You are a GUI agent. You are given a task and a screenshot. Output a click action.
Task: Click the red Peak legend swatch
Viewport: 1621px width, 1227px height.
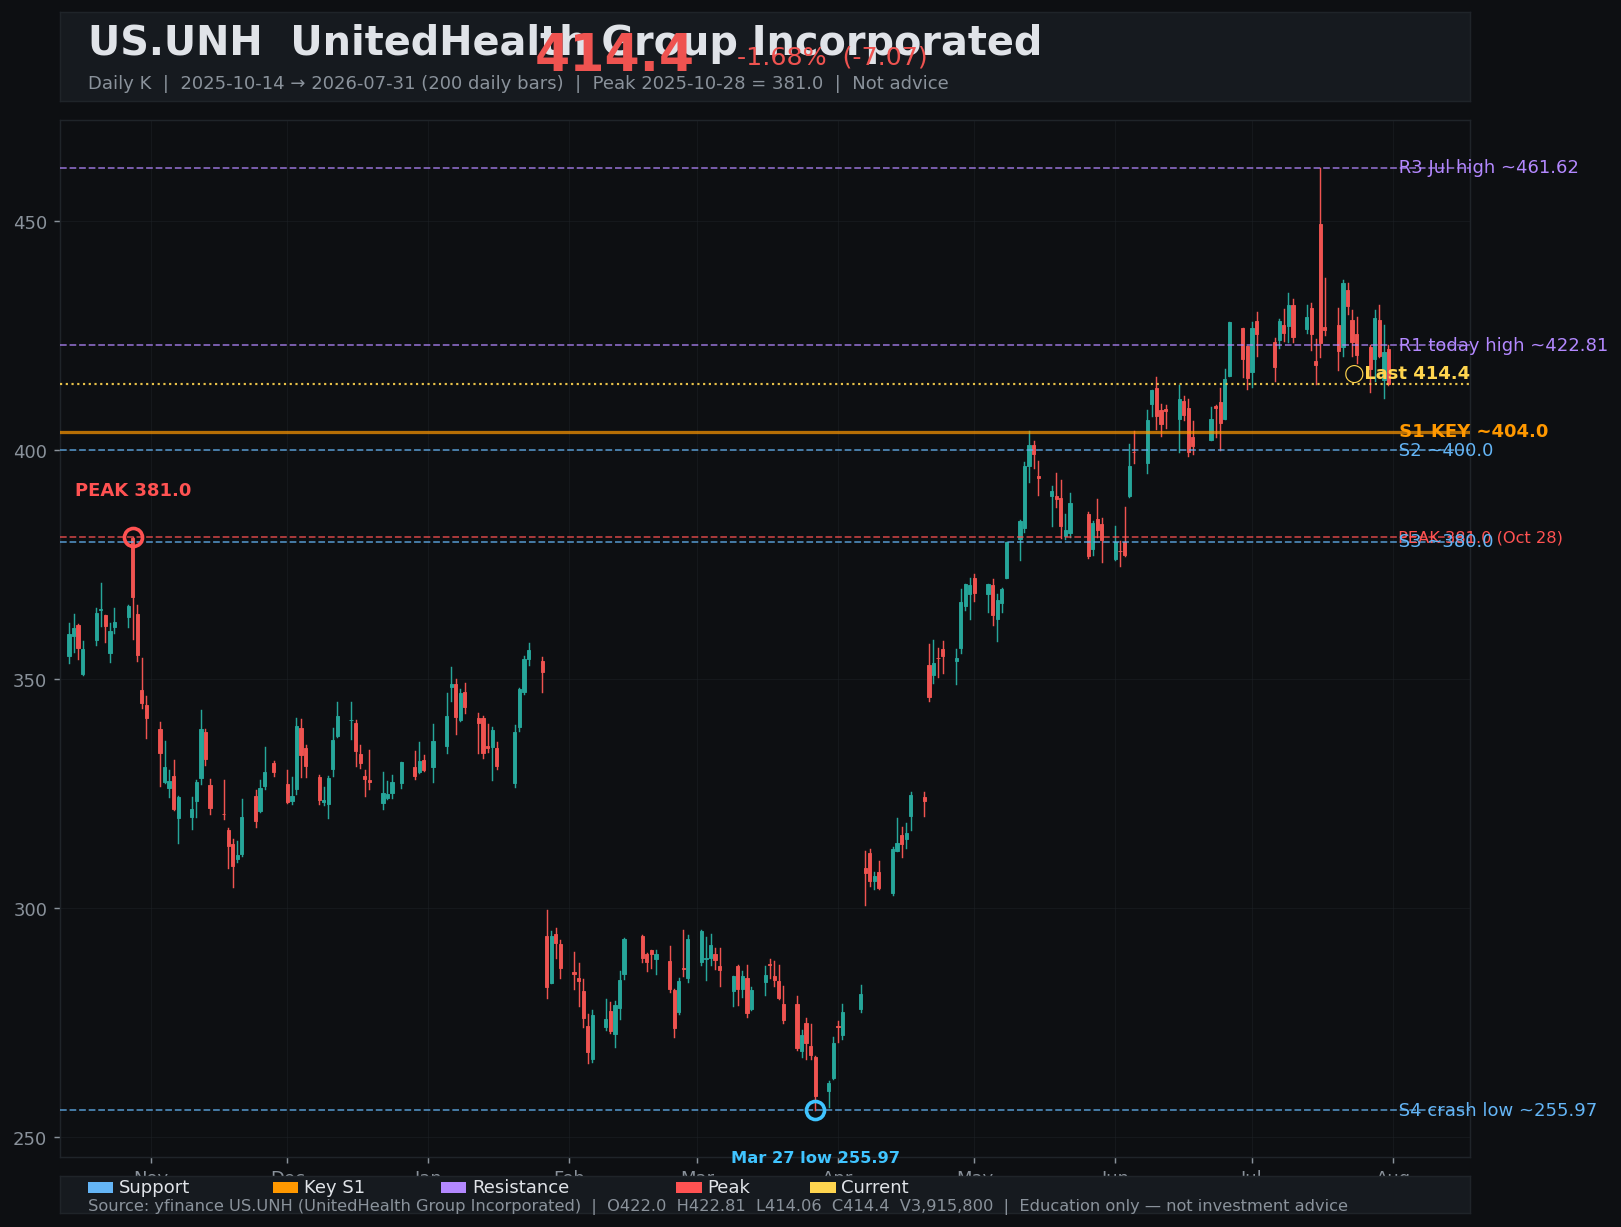pyautogui.click(x=689, y=1187)
